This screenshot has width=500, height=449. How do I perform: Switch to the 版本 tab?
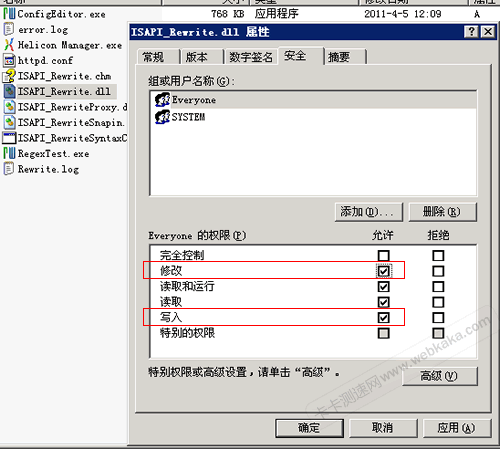coord(201,57)
